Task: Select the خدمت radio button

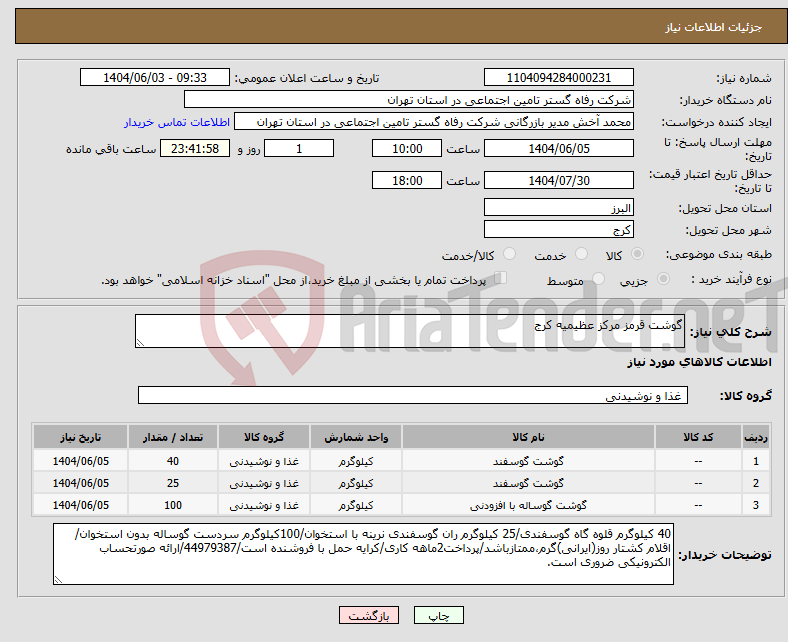Action: click(581, 254)
